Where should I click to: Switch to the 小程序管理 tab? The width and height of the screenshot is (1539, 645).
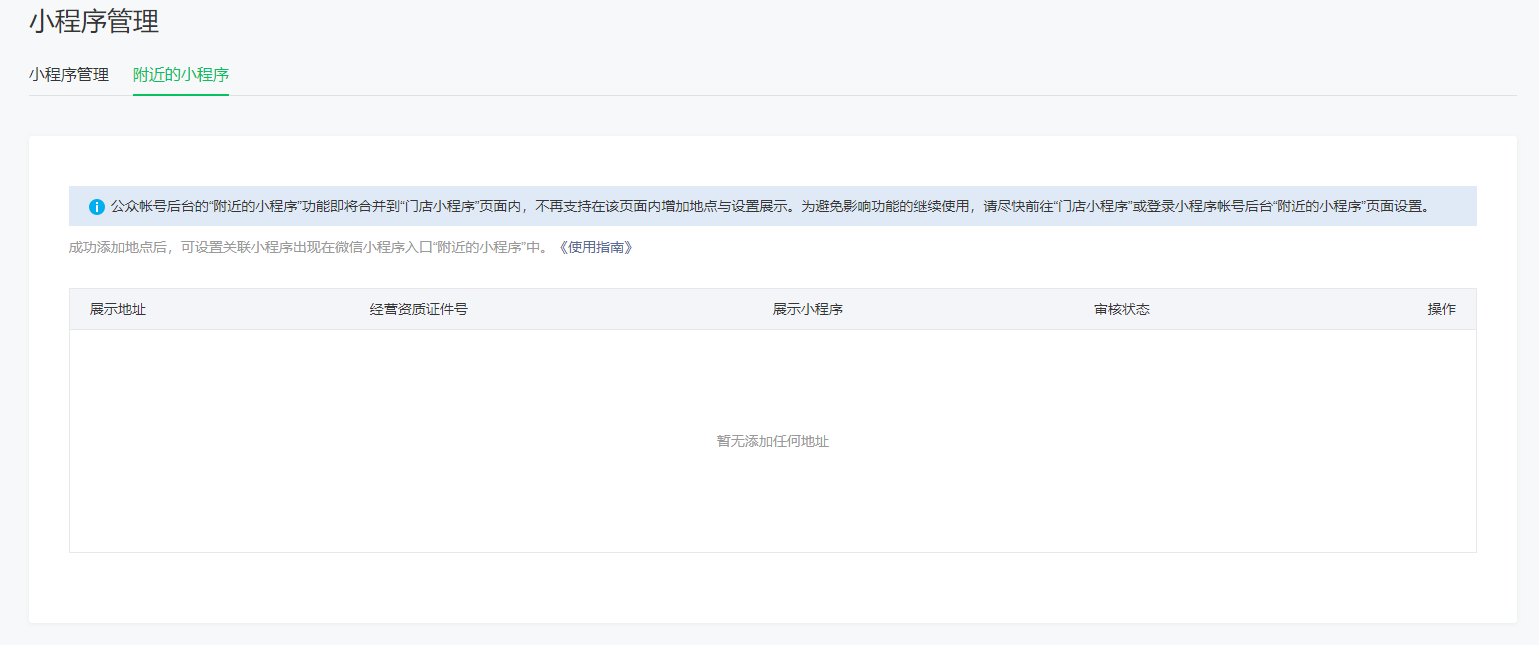pyautogui.click(x=69, y=74)
